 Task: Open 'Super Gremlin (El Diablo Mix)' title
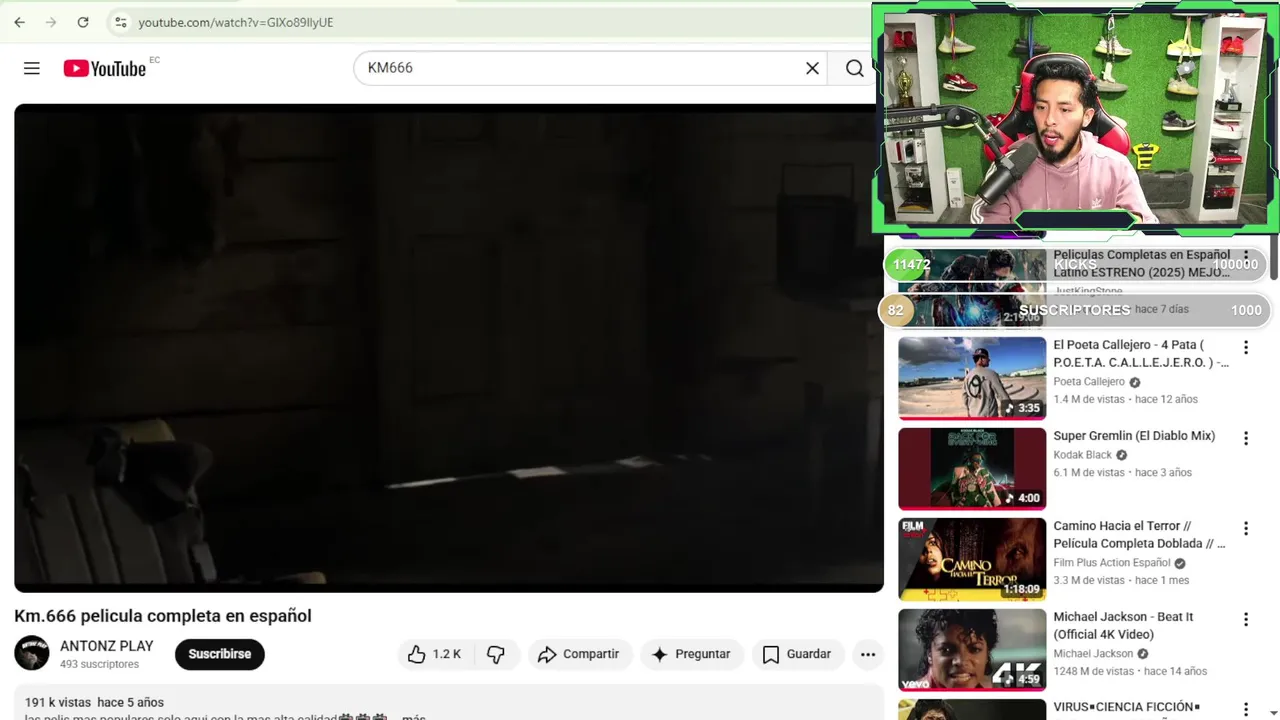pos(1134,436)
